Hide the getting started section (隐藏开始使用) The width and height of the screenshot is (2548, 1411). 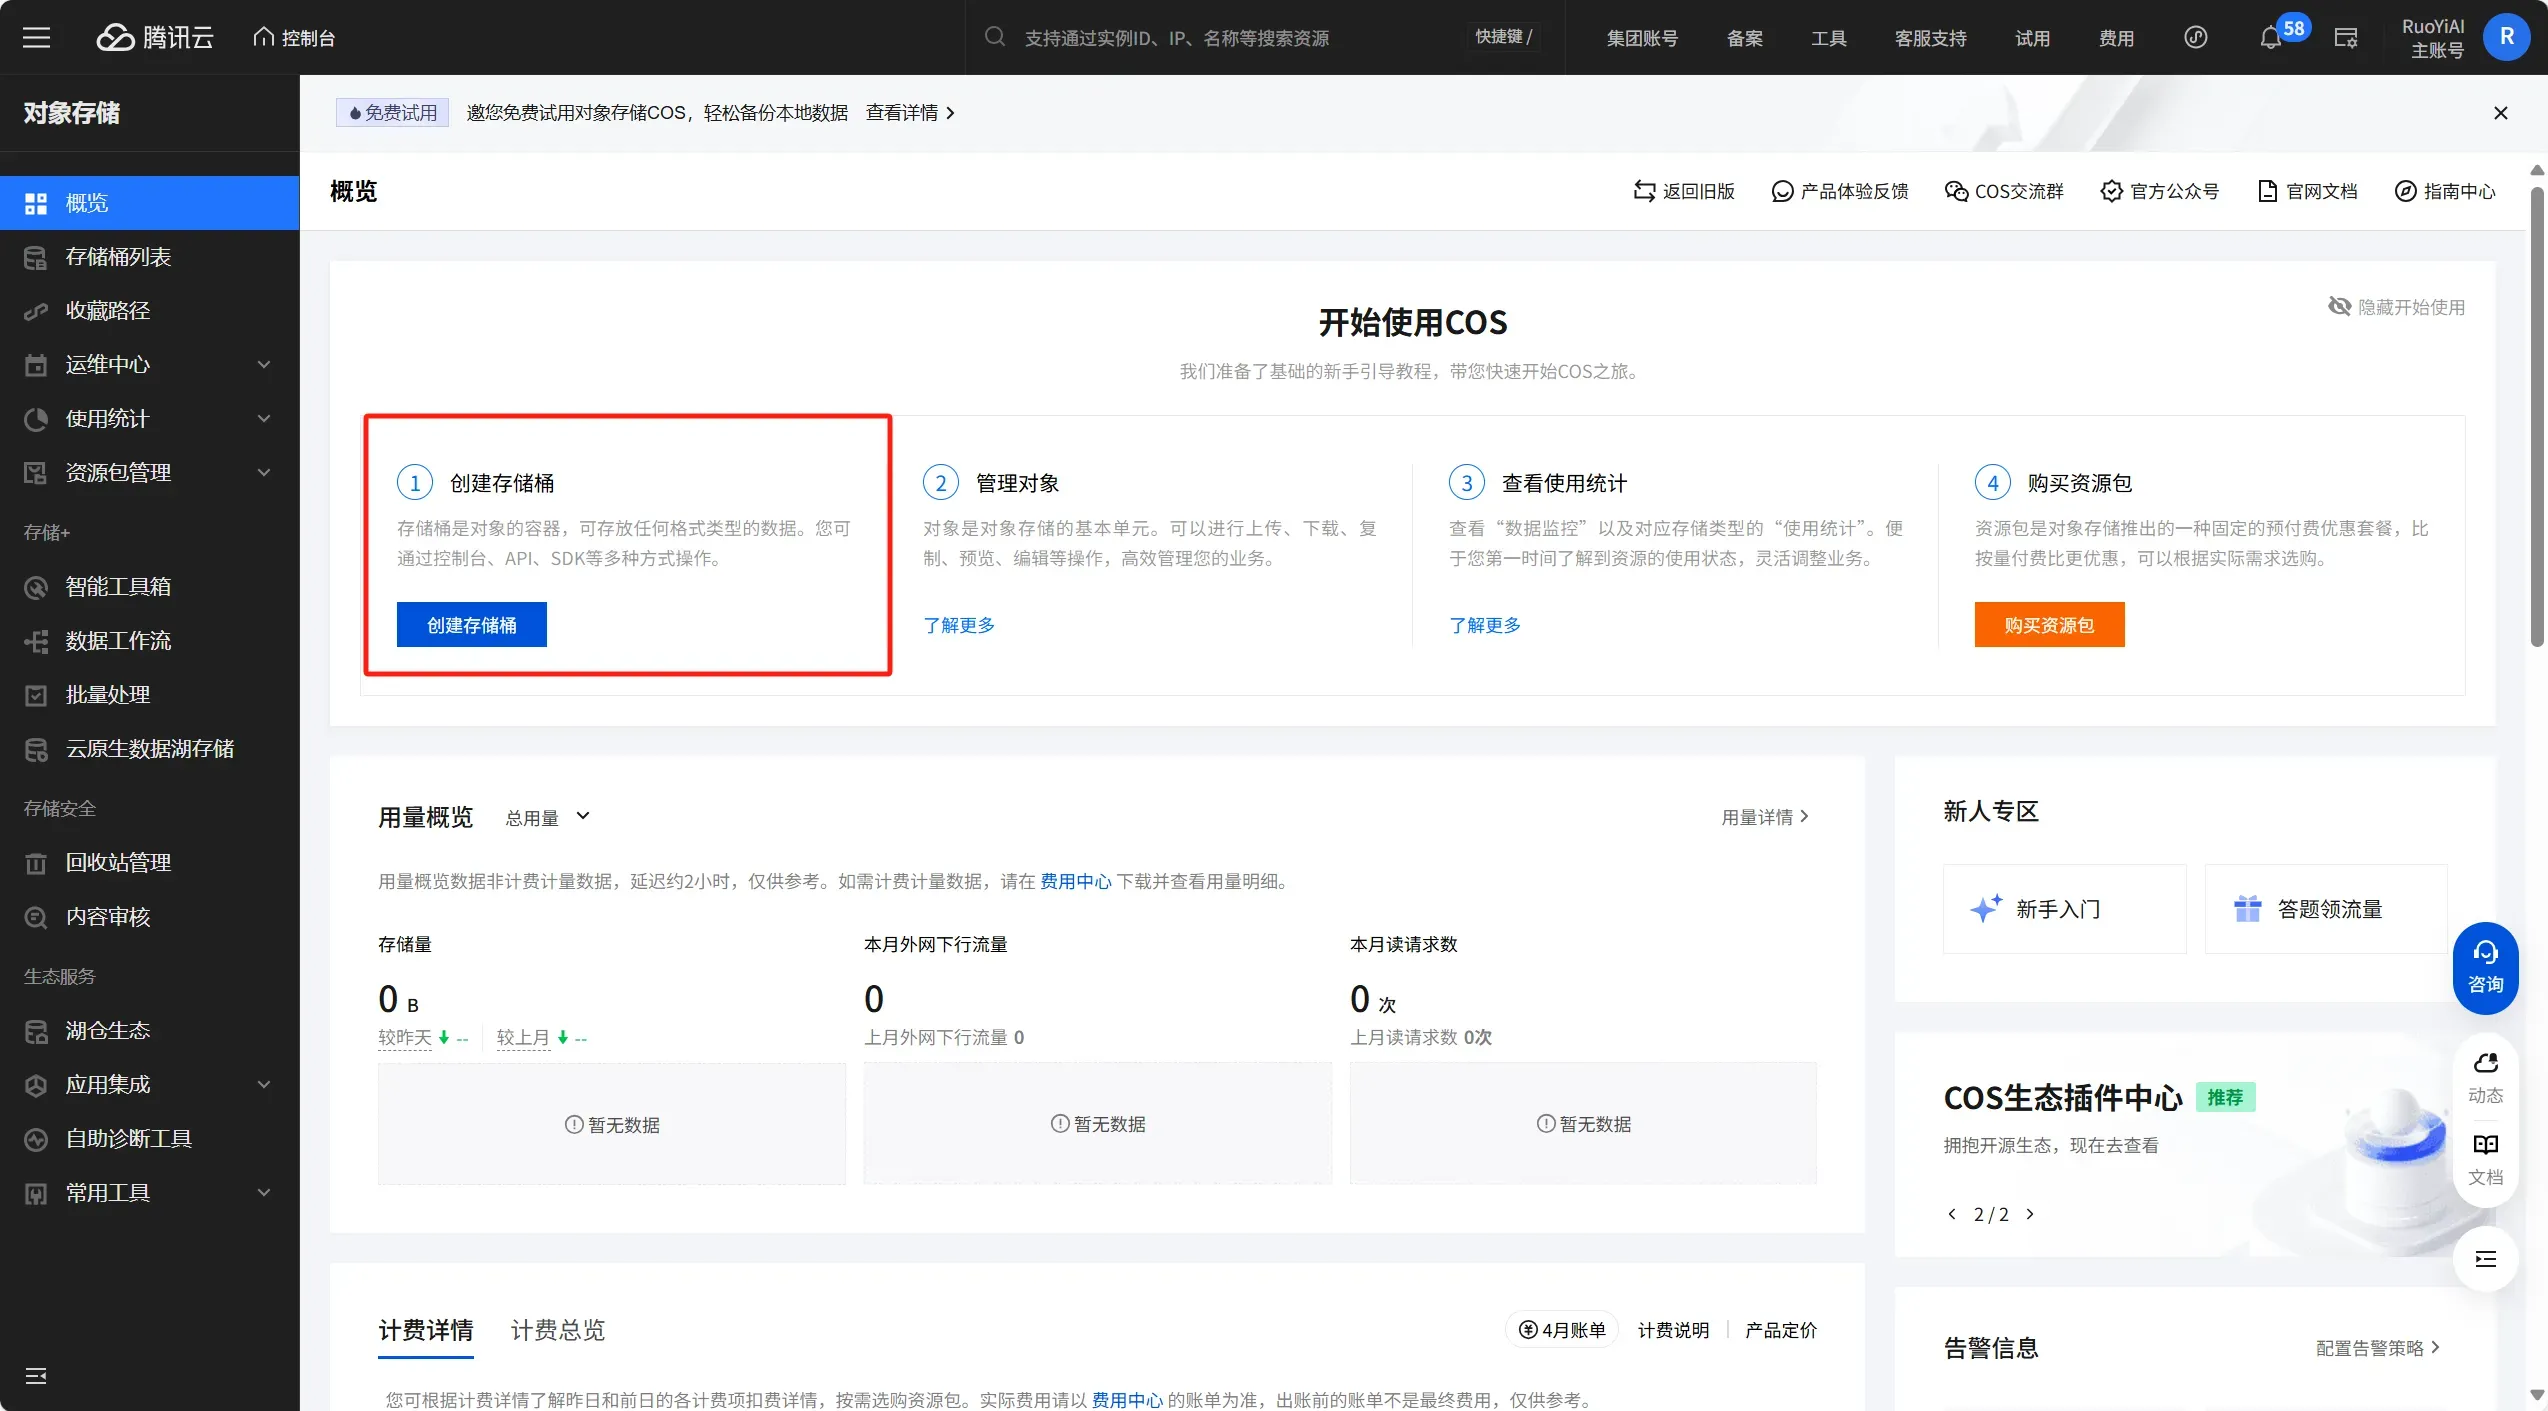(x=2397, y=307)
